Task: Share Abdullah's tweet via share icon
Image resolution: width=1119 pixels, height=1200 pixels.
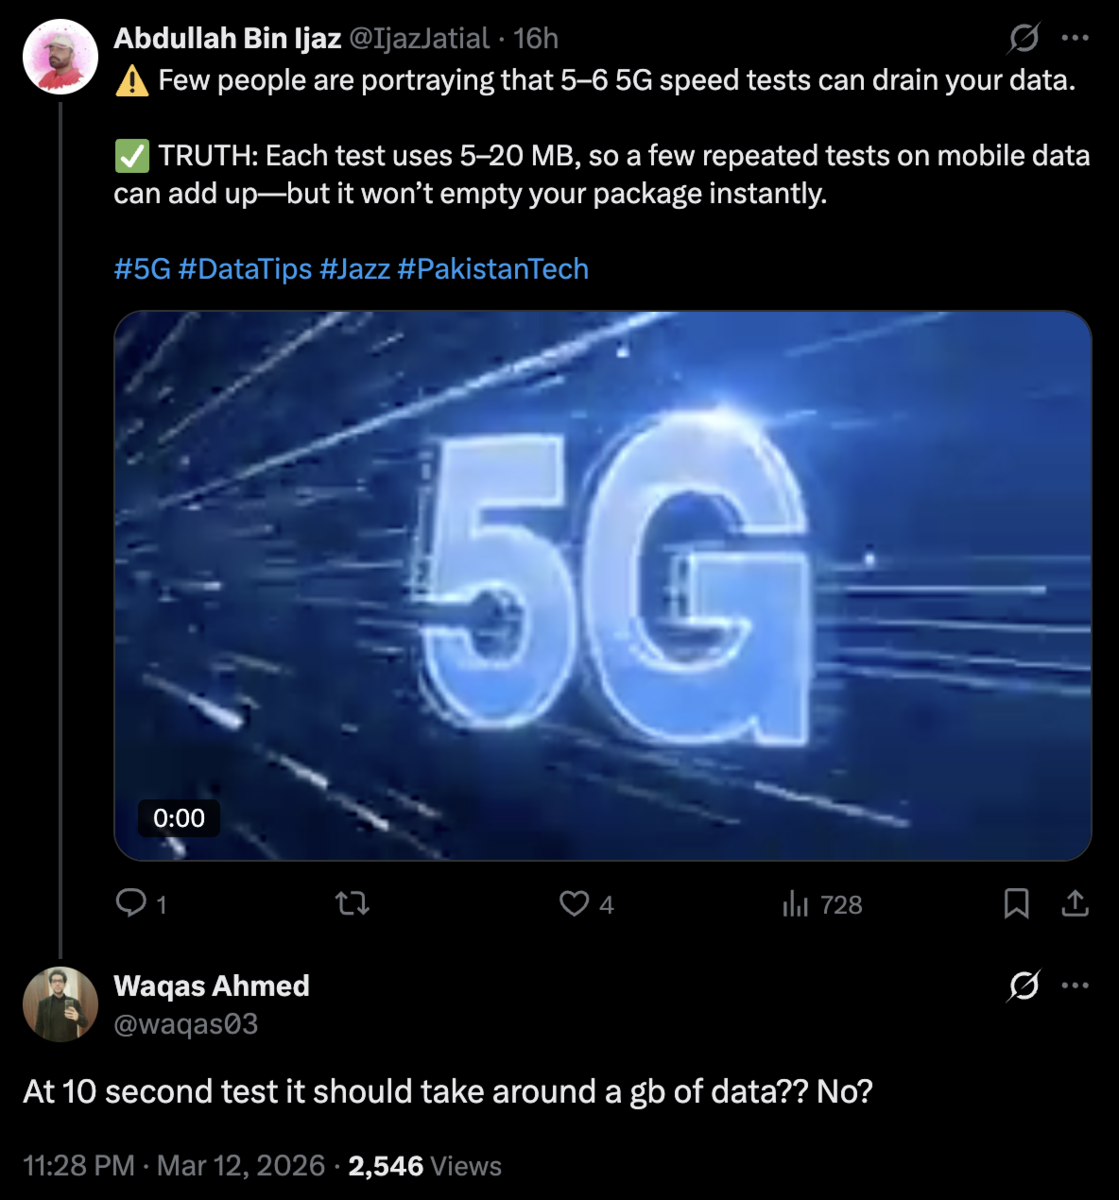Action: [x=1075, y=904]
